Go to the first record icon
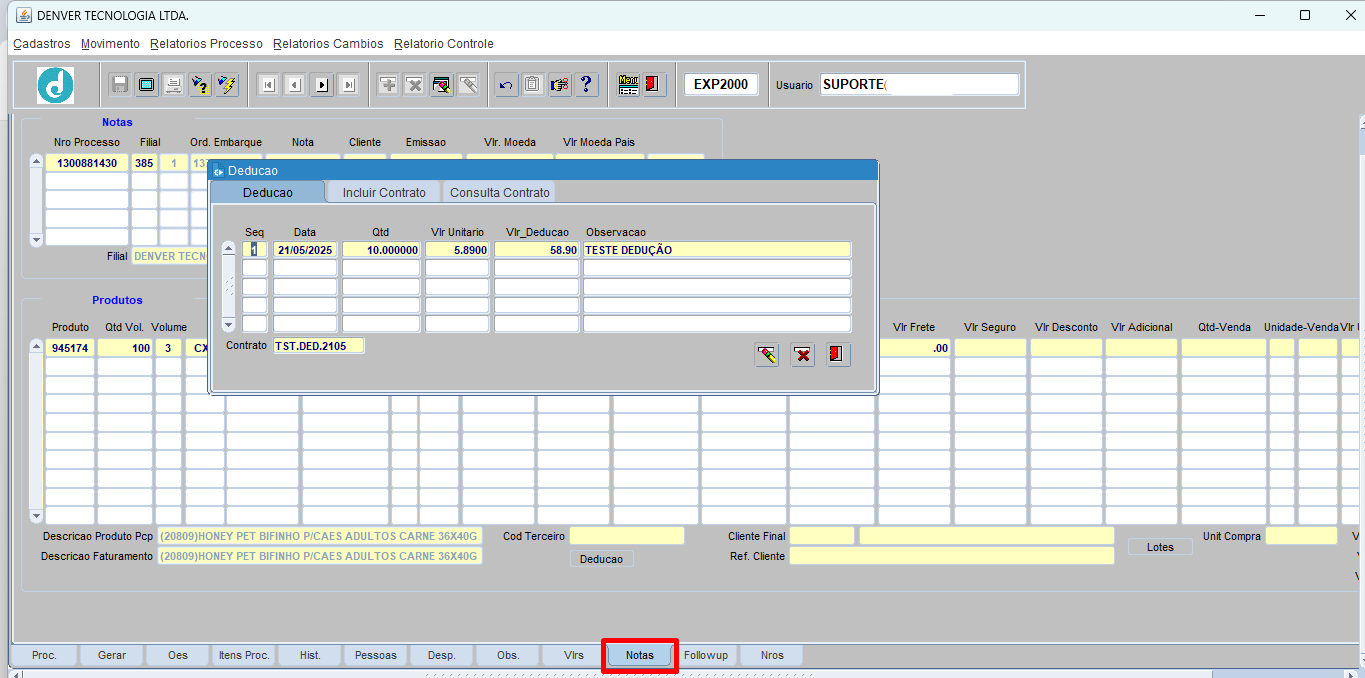1365x678 pixels. [x=268, y=85]
